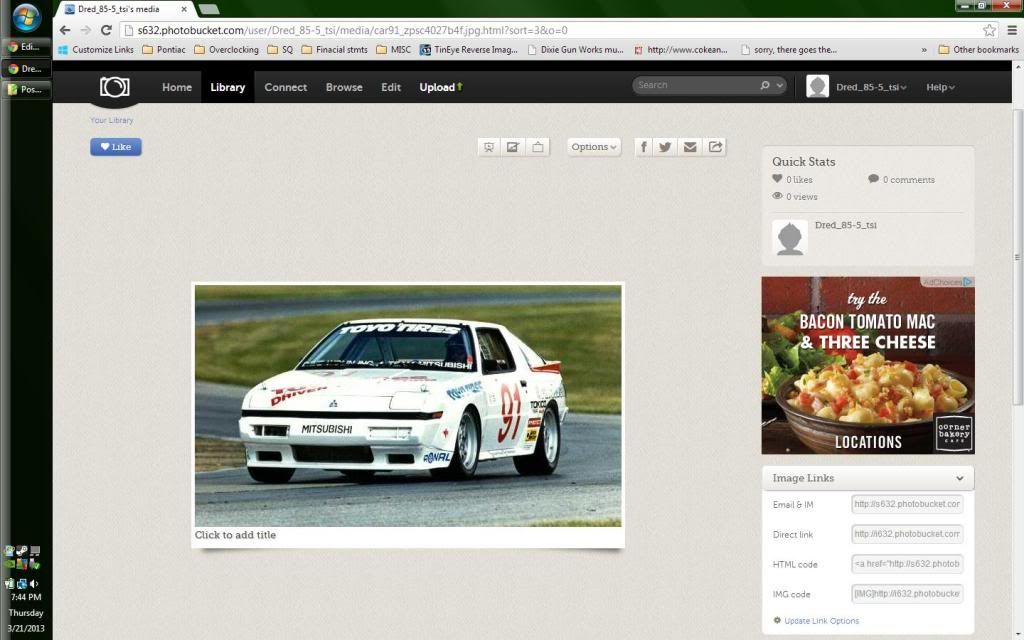
Task: Open the Dred_85-5_tsi profile link in Quick Stats
Action: (846, 225)
